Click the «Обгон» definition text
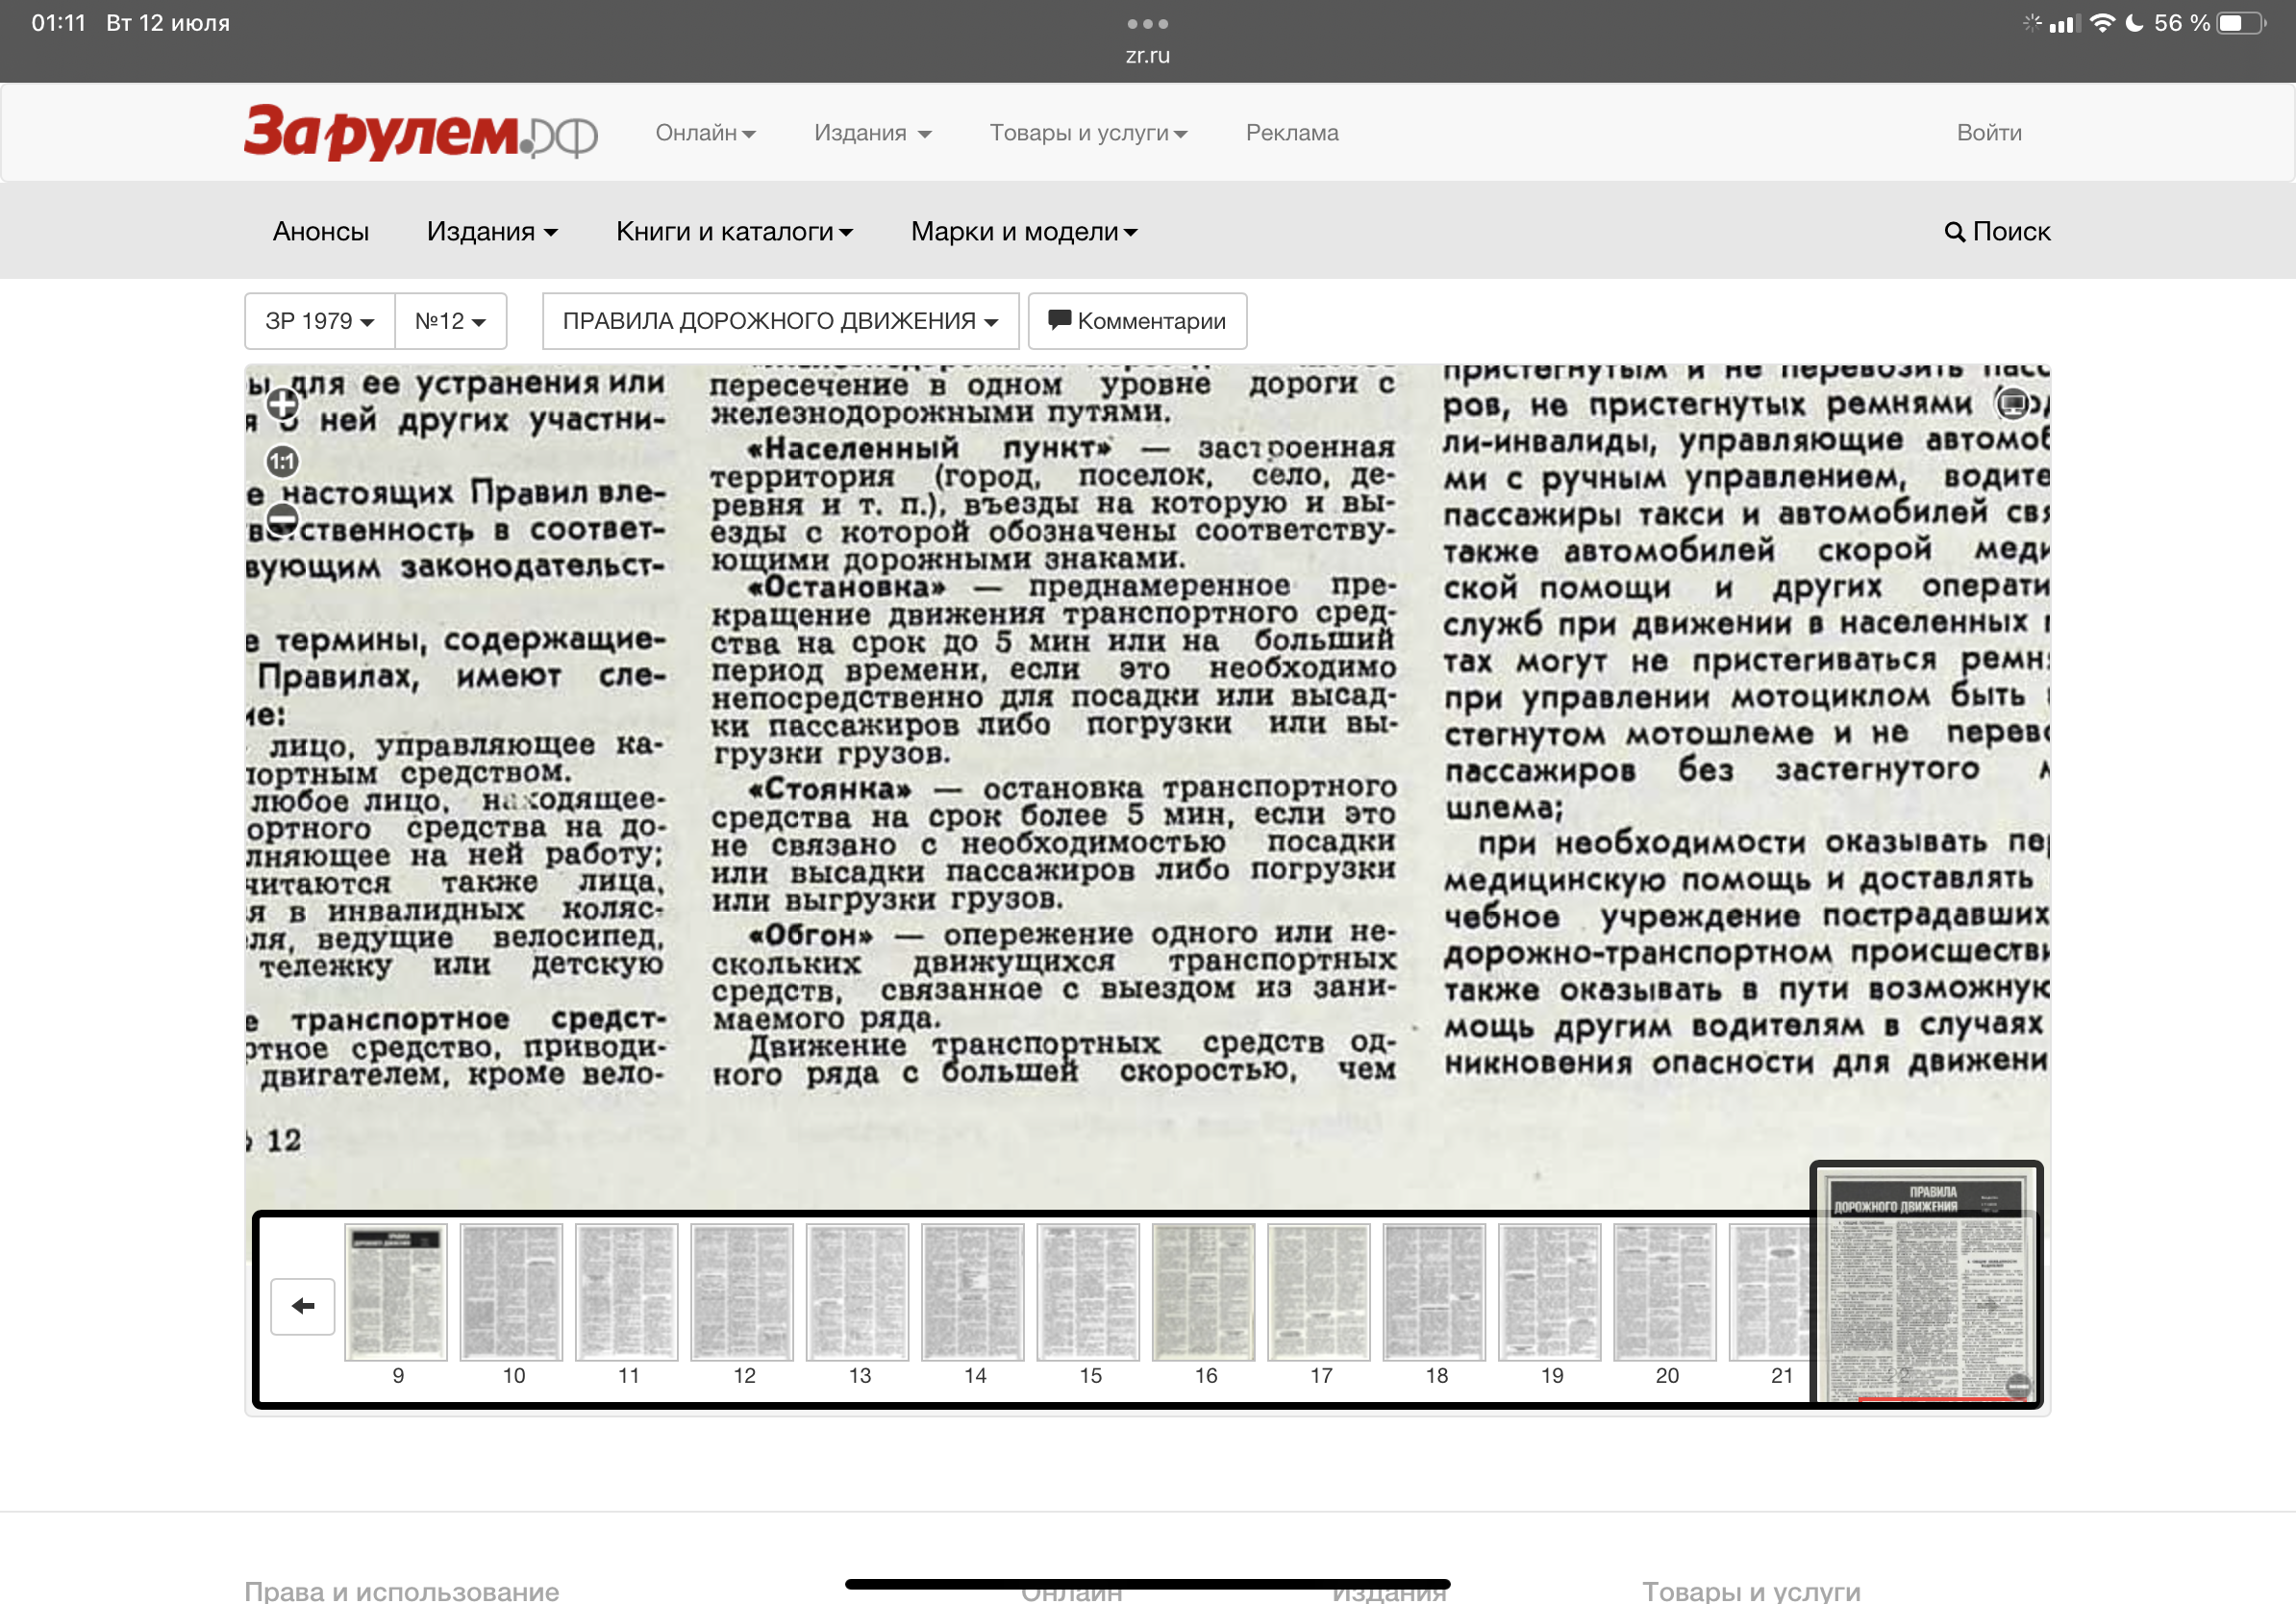The image size is (2296, 1604). (1053, 975)
